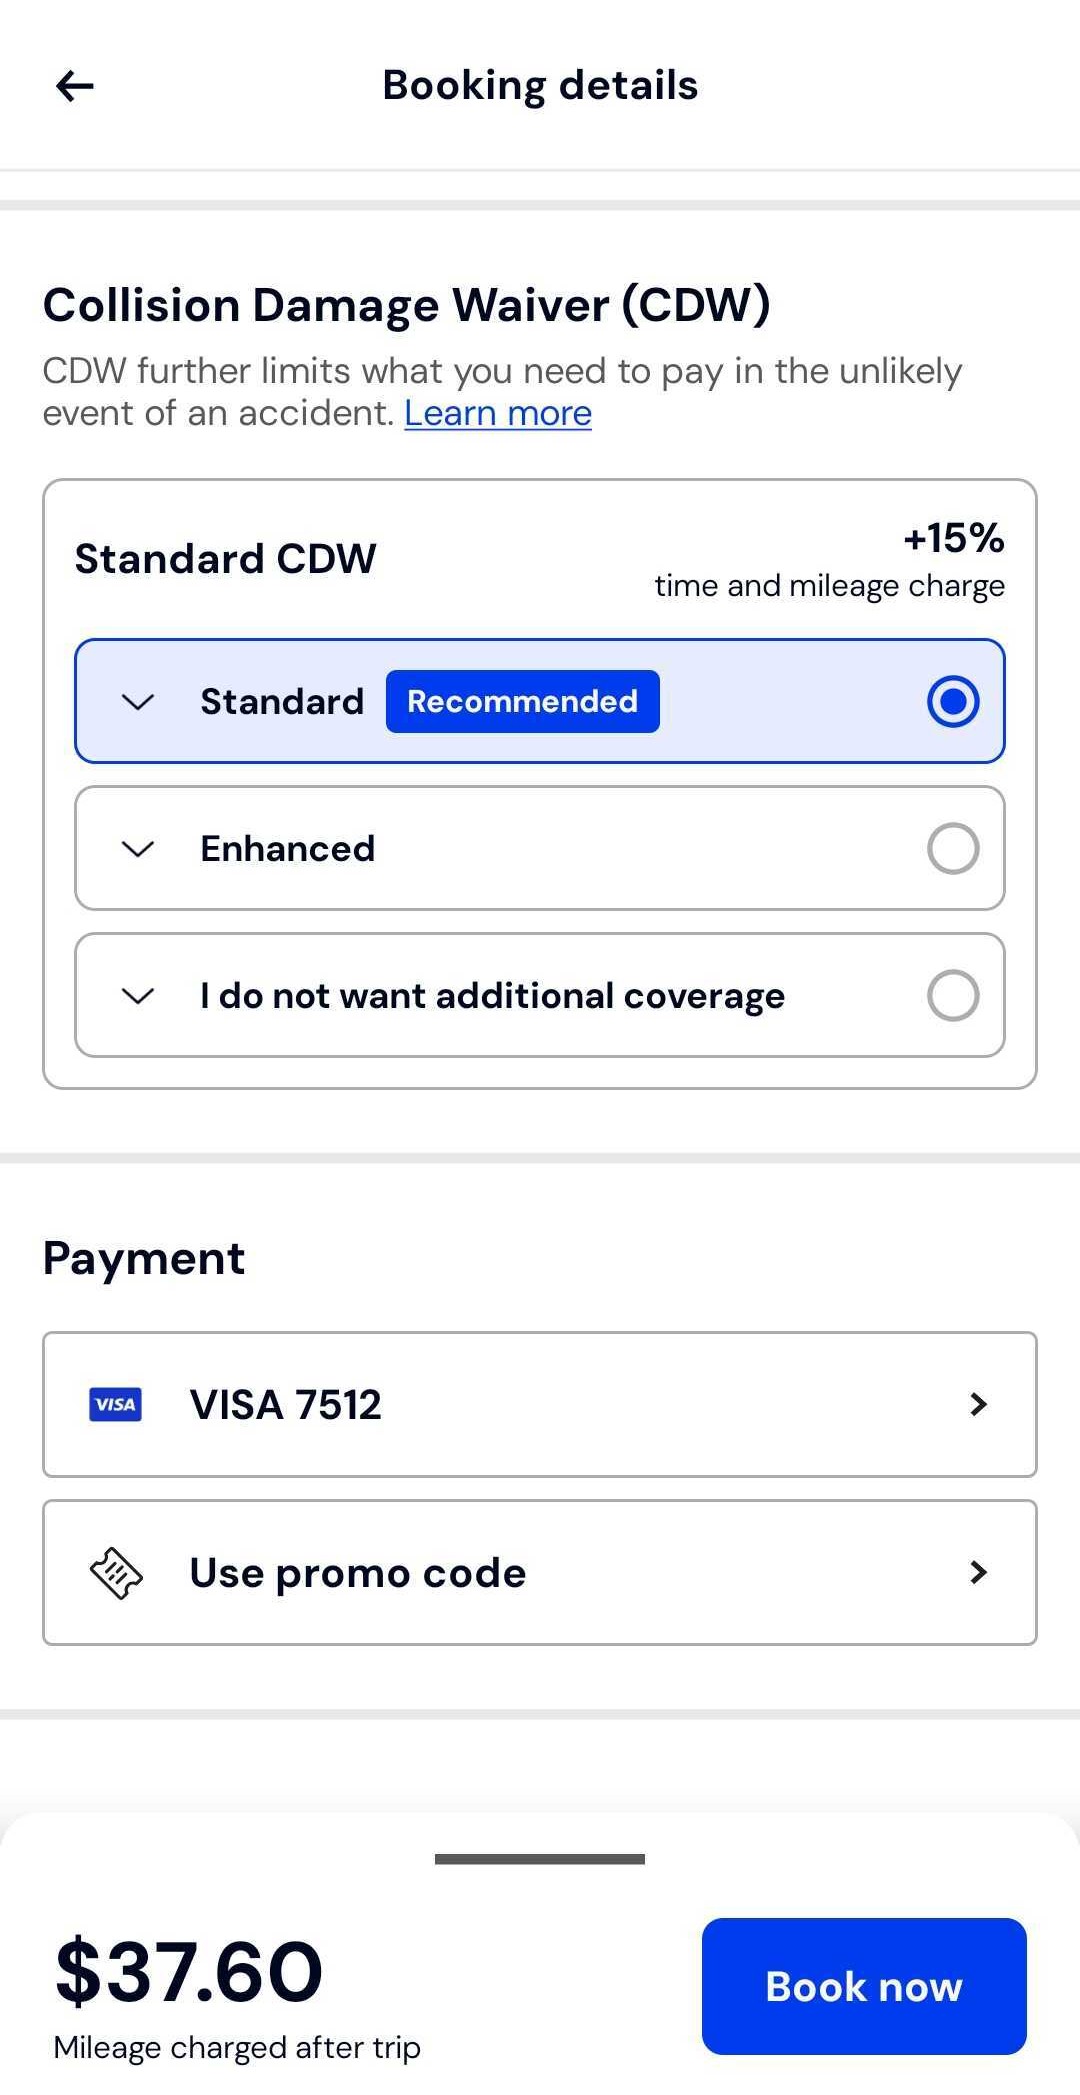Tap the VISA card logo icon
The width and height of the screenshot is (1080, 2095).
click(115, 1404)
